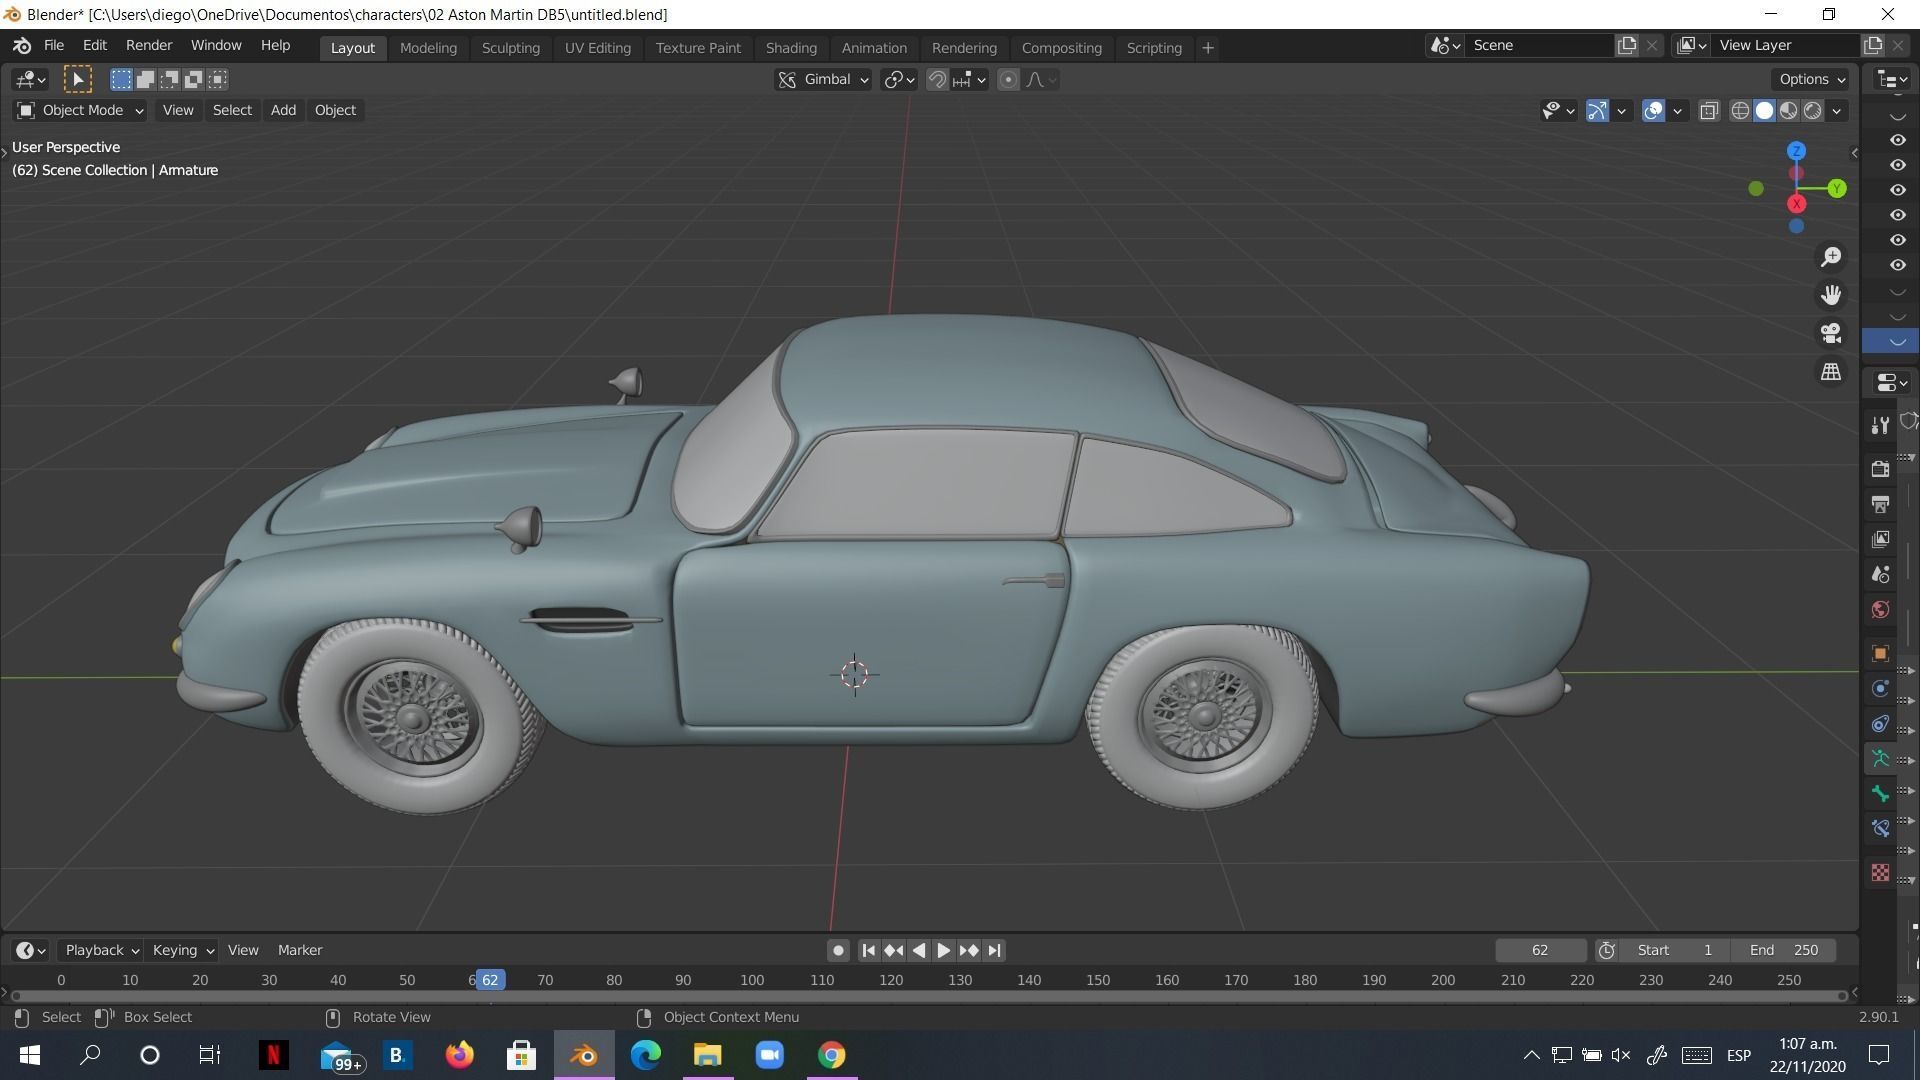The width and height of the screenshot is (1920, 1080).
Task: Switch to Material Preview viewport shading
Action: [1788, 111]
